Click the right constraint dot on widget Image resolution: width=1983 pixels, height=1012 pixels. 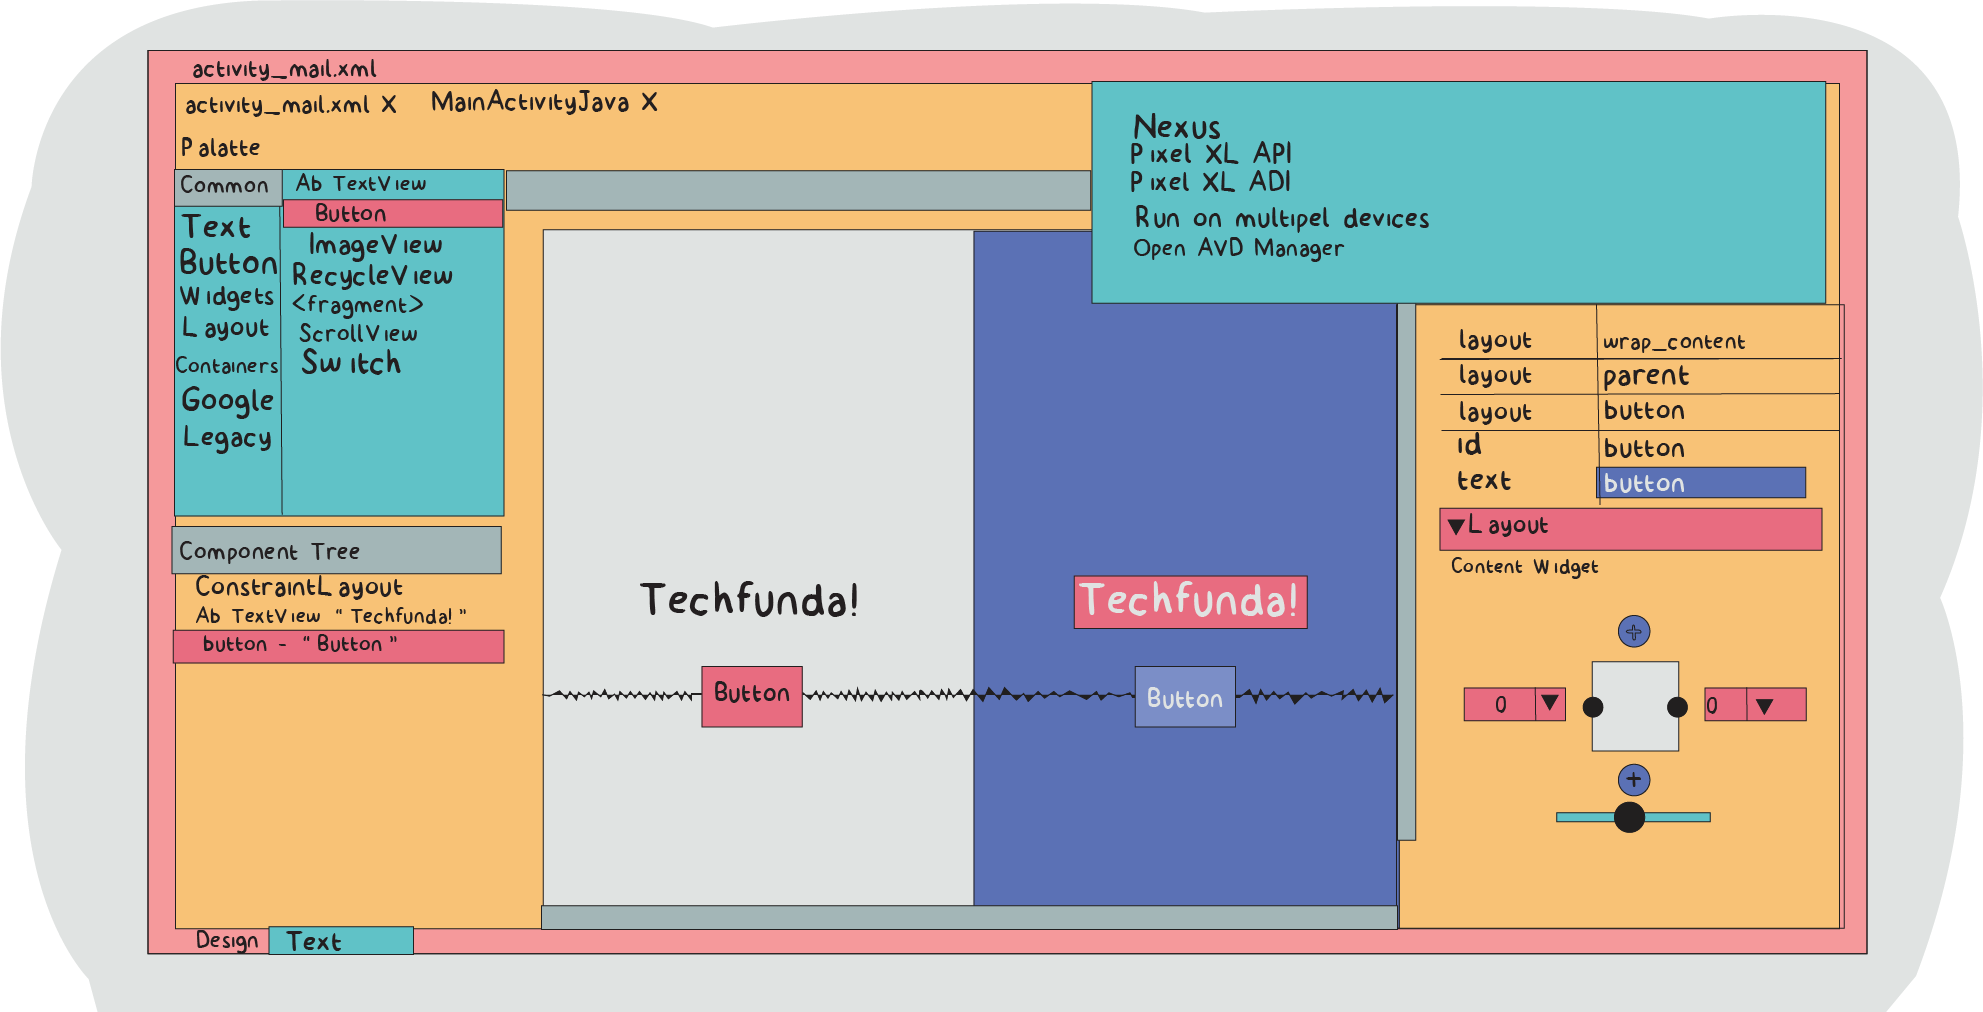click(1677, 708)
